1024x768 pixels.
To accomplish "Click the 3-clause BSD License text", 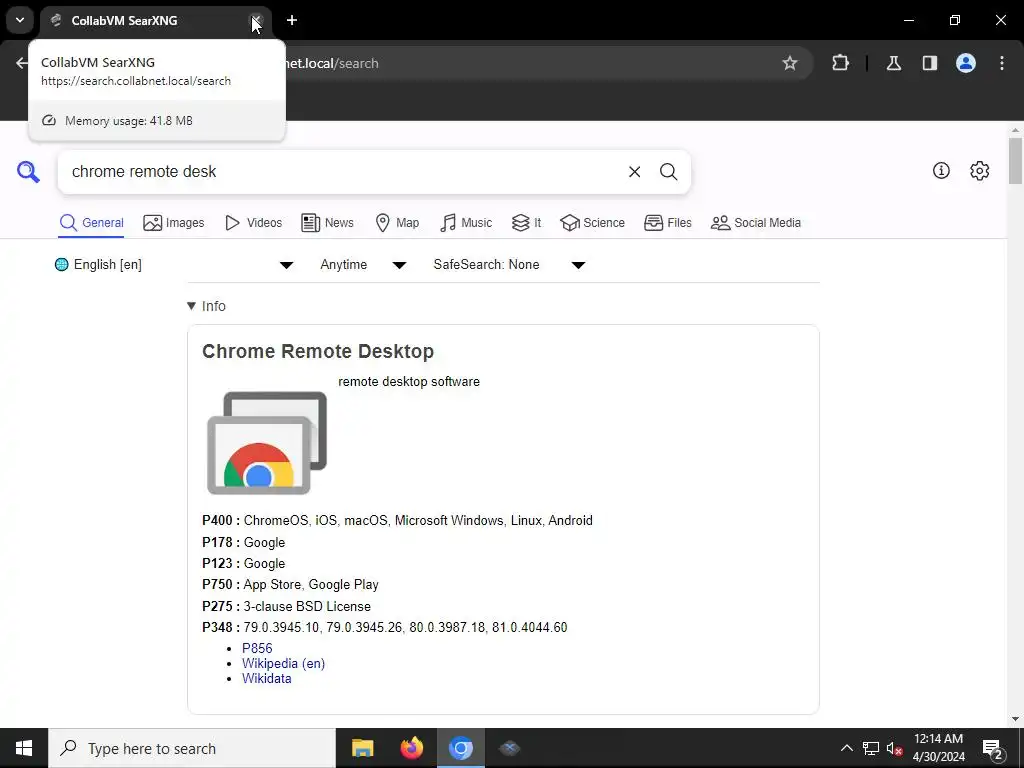I will pyautogui.click(x=307, y=606).
